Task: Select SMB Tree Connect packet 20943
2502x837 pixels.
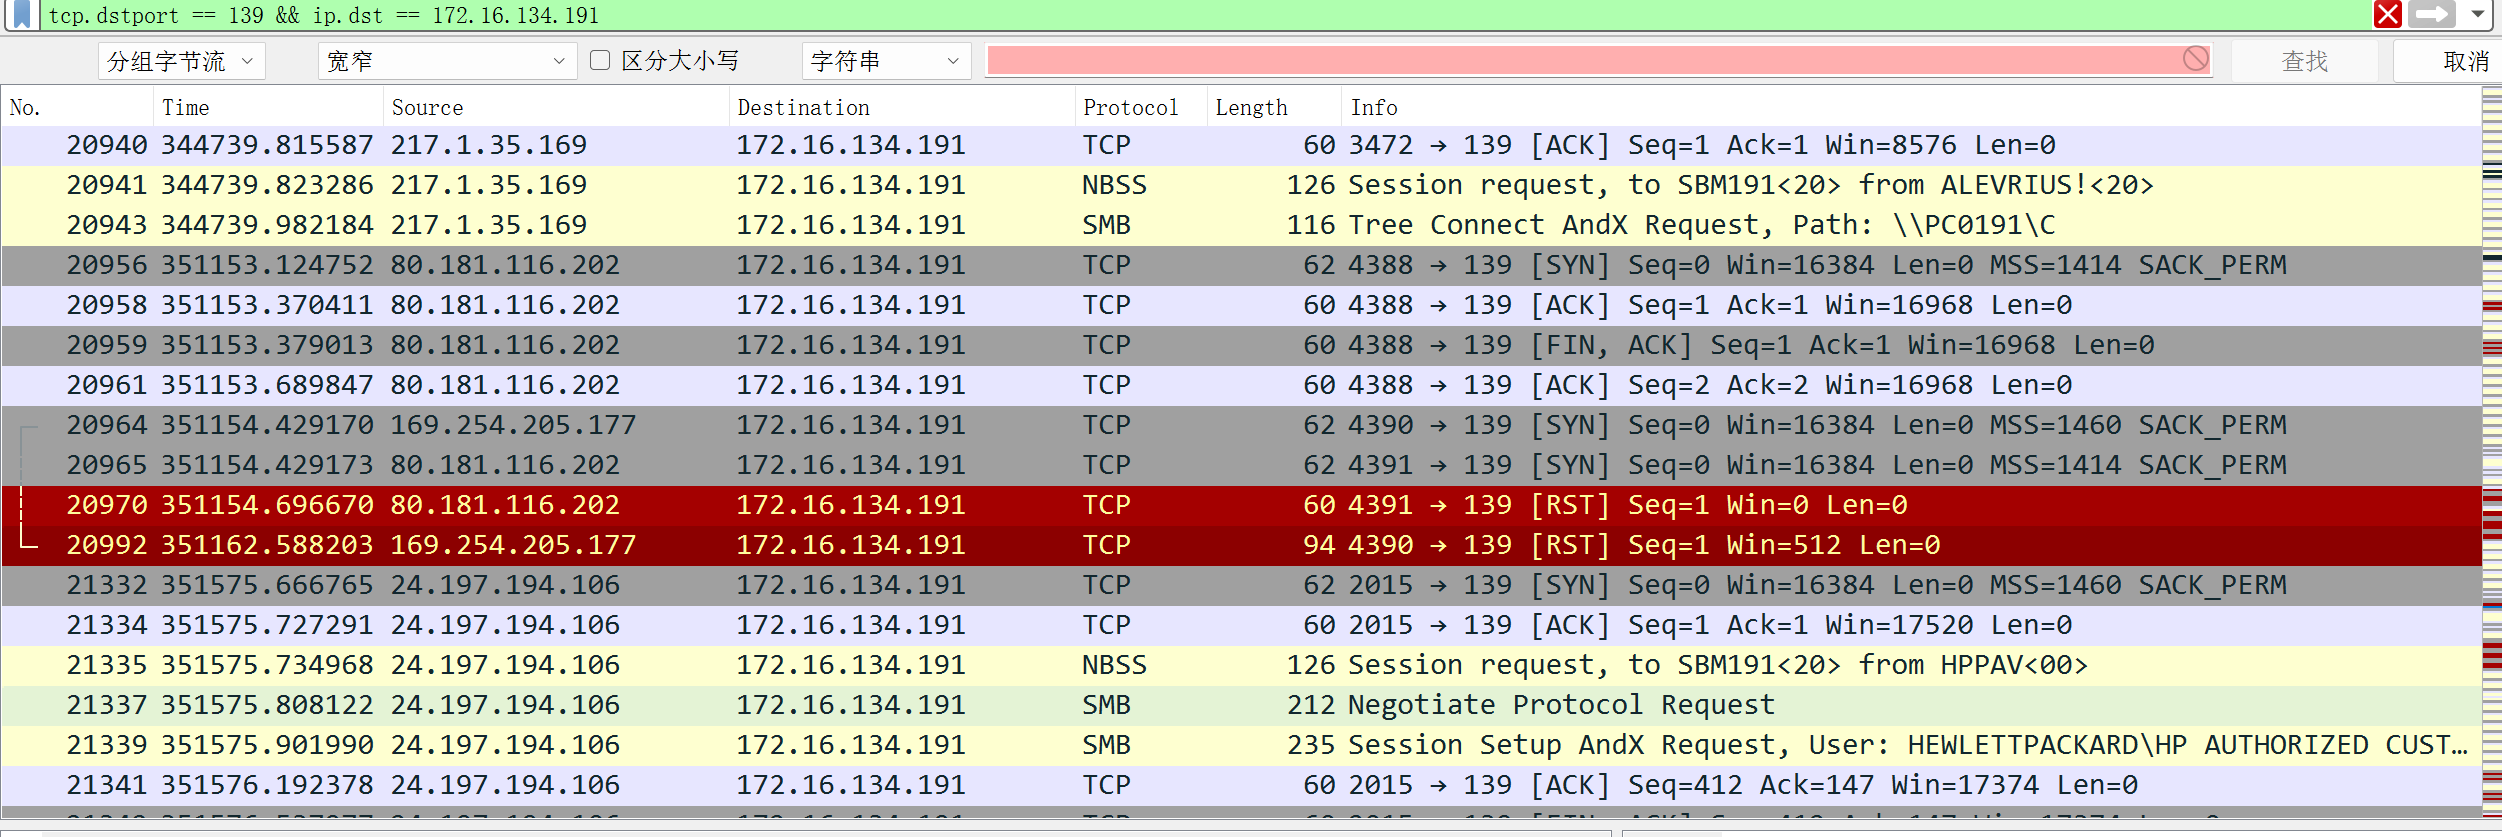Action: (1241, 225)
